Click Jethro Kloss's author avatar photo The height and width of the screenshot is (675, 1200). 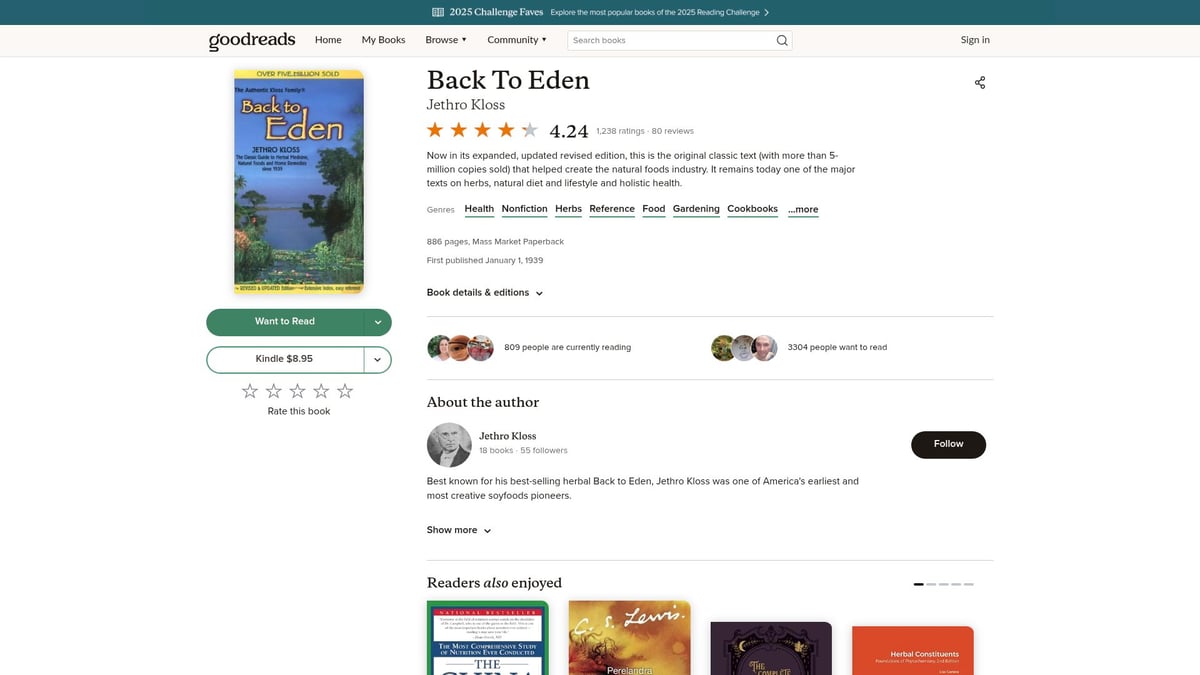click(x=448, y=444)
